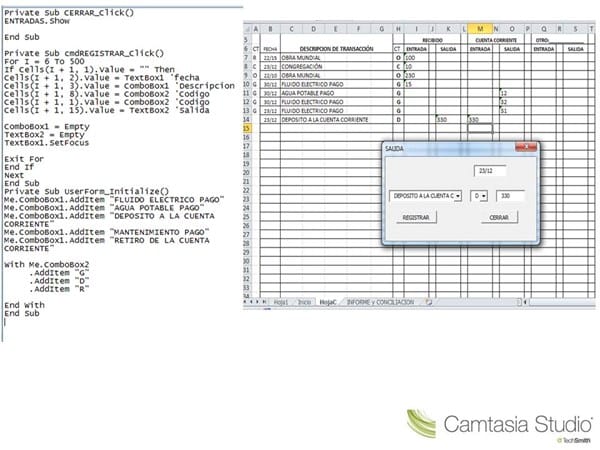Click the active empty cell in row 15
Image resolution: width=600 pixels, height=450 pixels.
pyautogui.click(x=480, y=129)
